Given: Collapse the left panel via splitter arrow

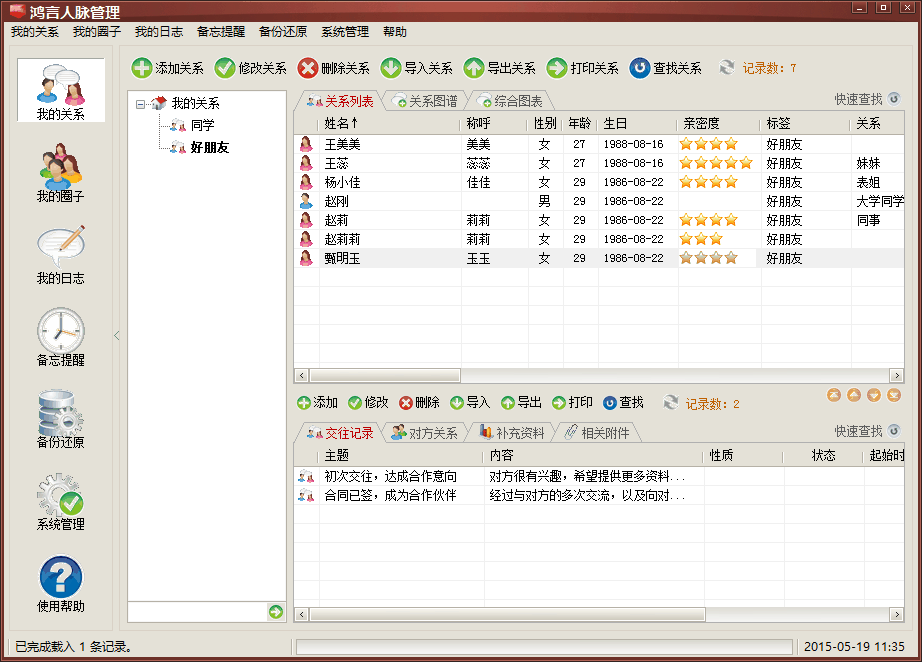Looking at the screenshot, I should point(116,336).
